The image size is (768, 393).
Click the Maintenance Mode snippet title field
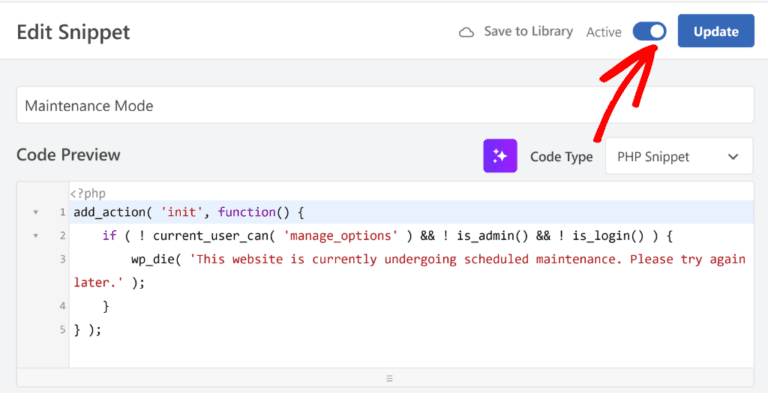tap(385, 105)
